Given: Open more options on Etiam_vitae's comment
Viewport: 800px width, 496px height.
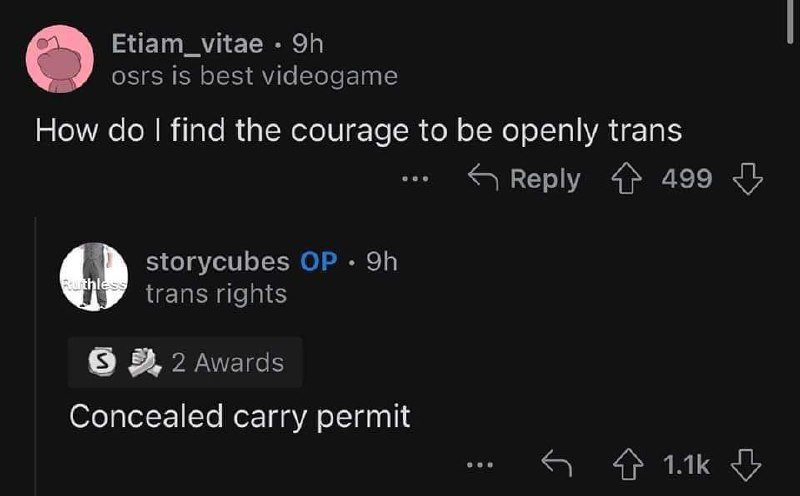Looking at the screenshot, I should click(415, 179).
